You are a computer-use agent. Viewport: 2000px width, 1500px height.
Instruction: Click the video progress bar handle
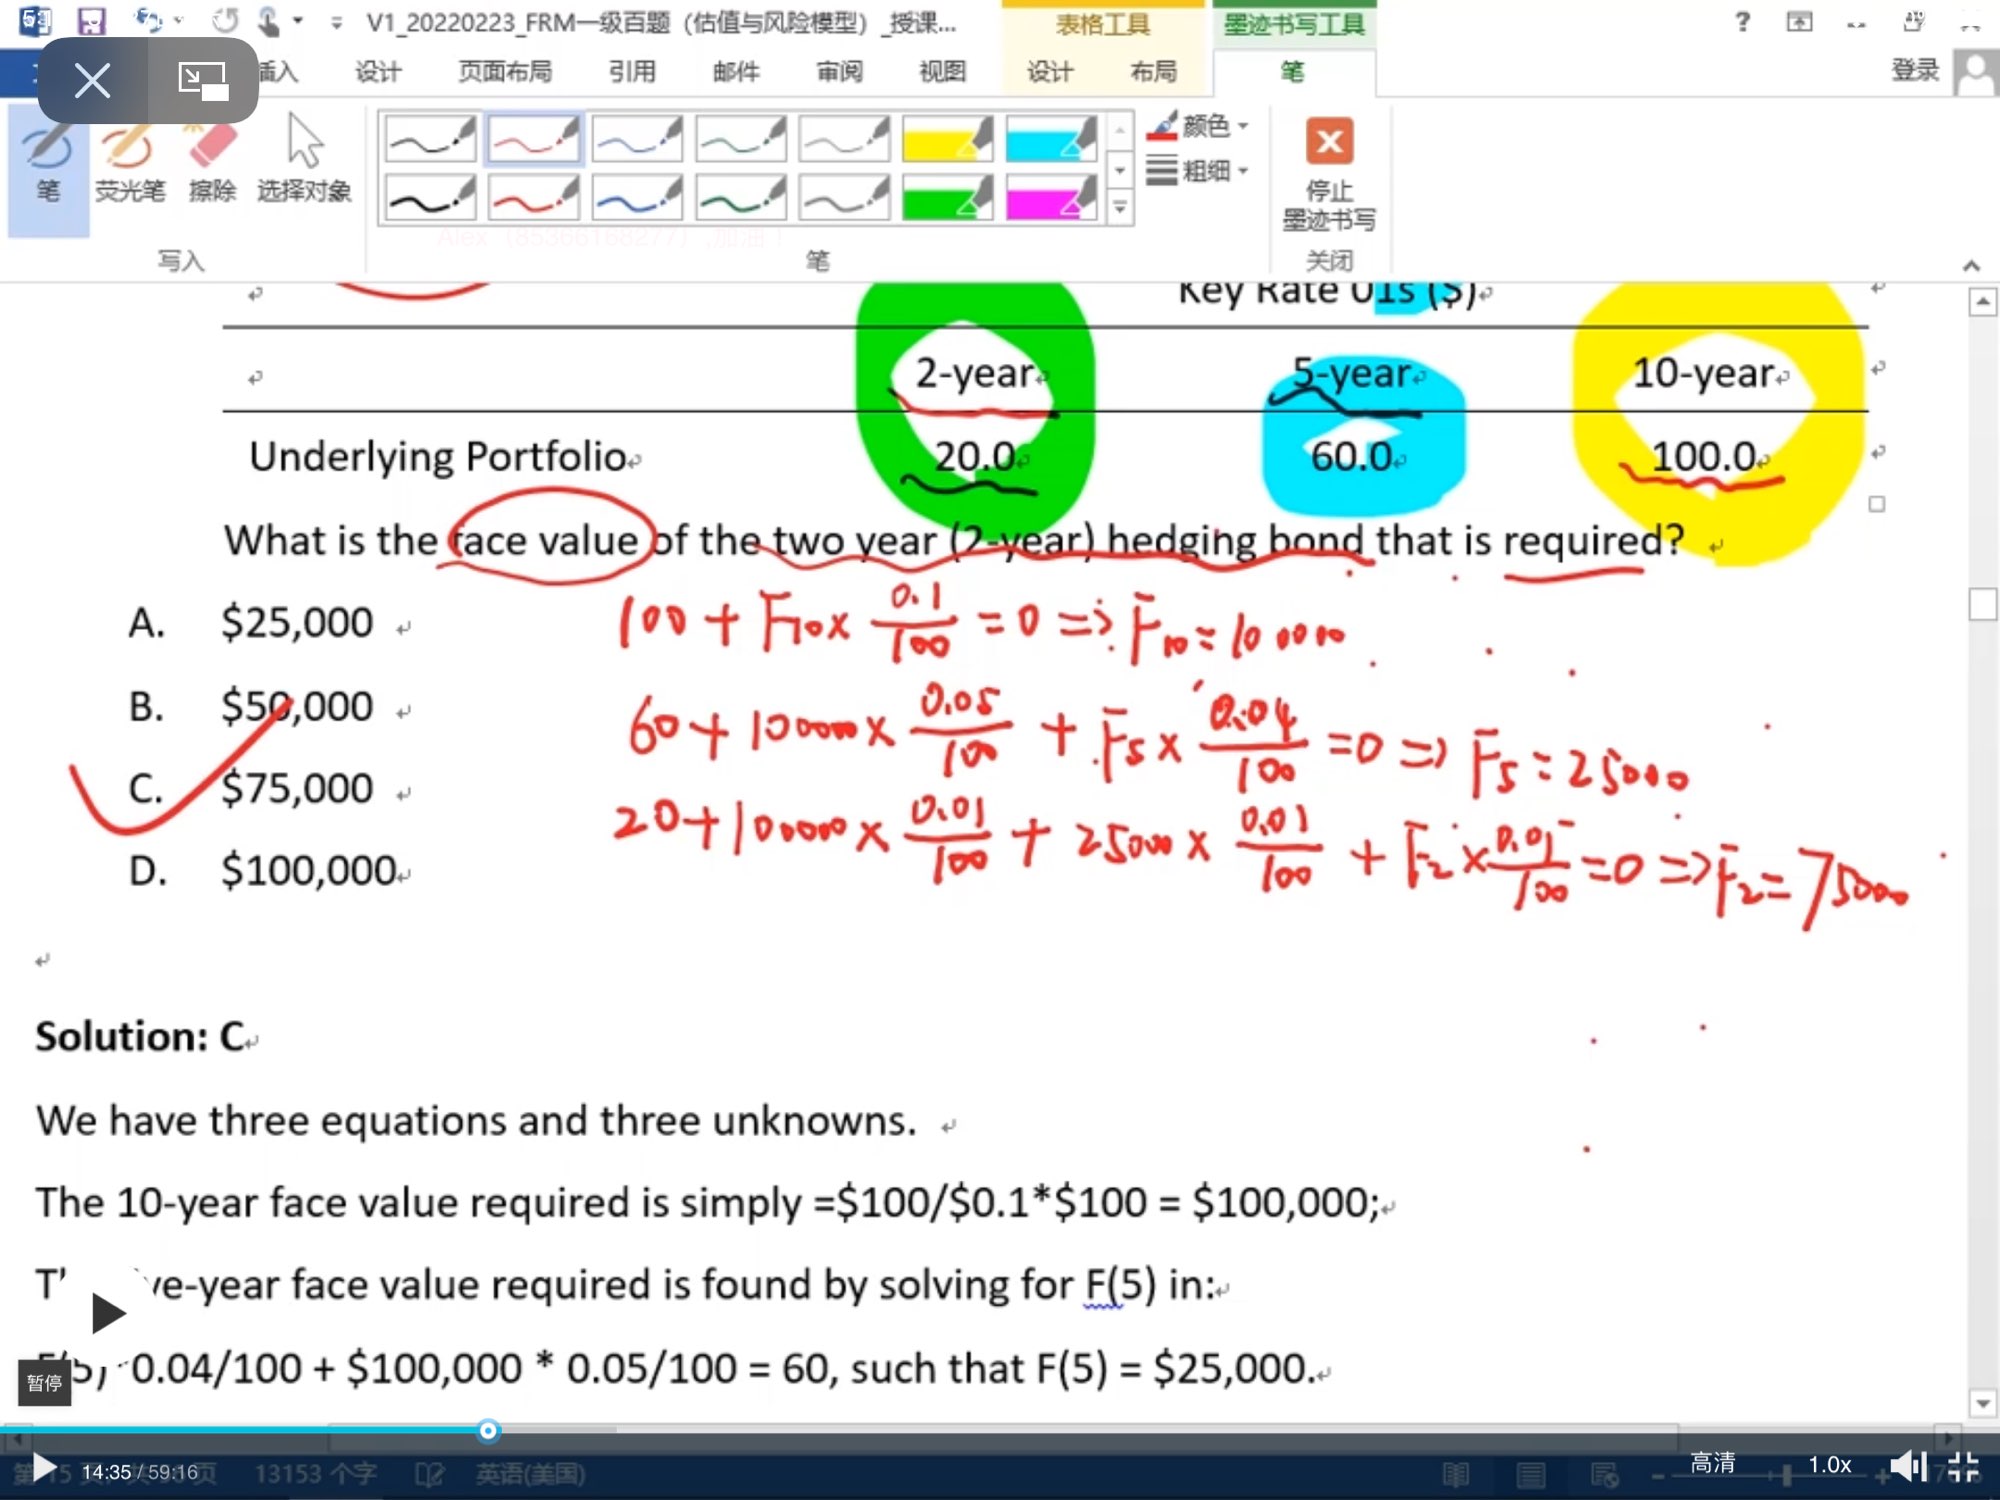pyautogui.click(x=488, y=1431)
